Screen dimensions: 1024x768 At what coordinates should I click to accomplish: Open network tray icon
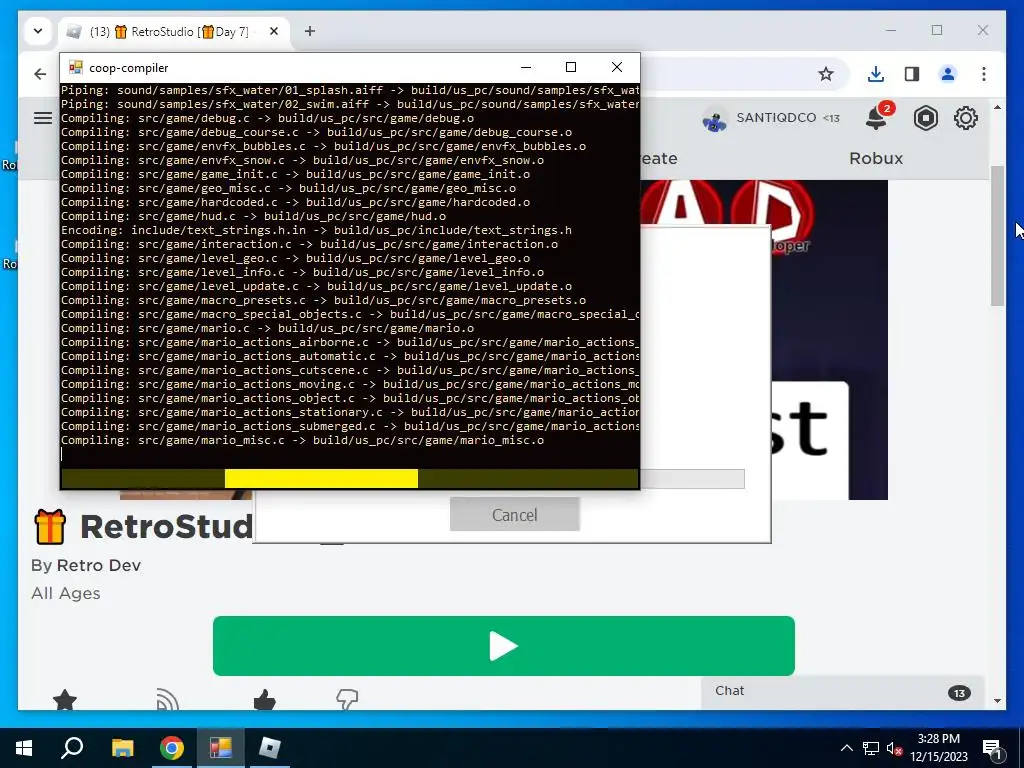click(871, 748)
